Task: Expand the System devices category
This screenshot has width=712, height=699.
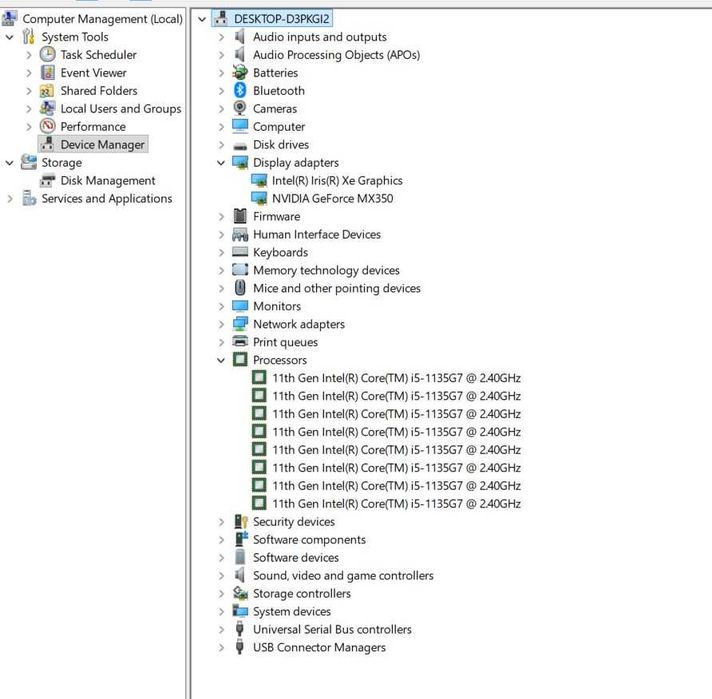Action: click(221, 612)
